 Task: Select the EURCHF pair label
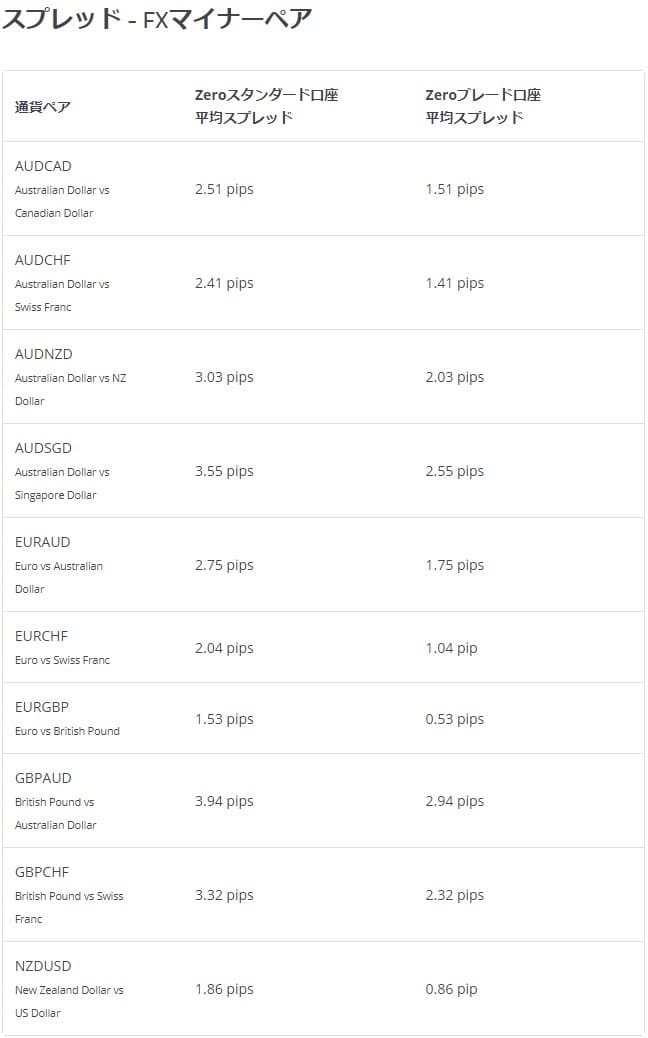tap(42, 636)
